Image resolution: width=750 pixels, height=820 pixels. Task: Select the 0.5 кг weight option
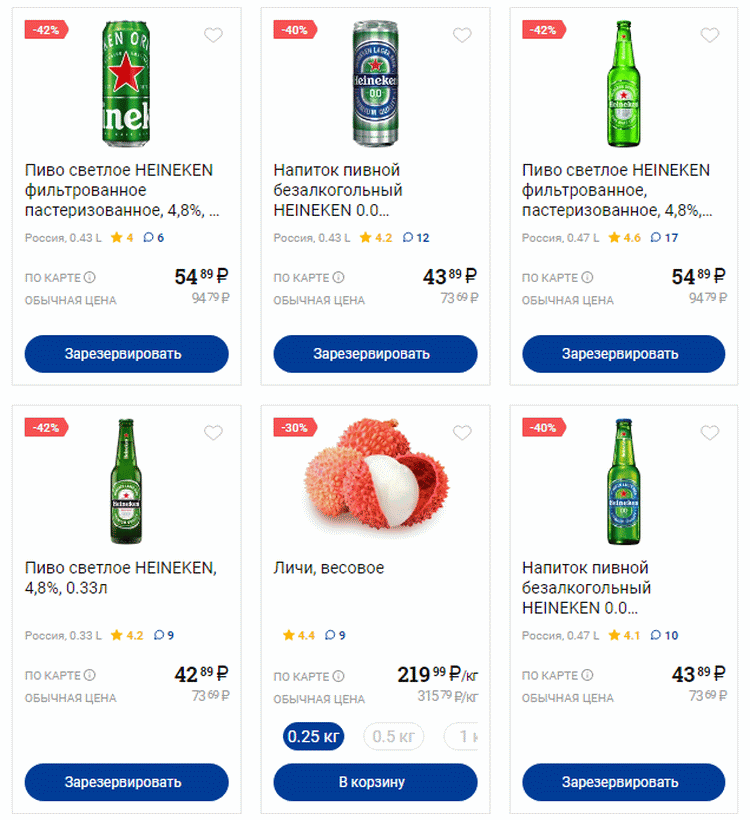393,737
